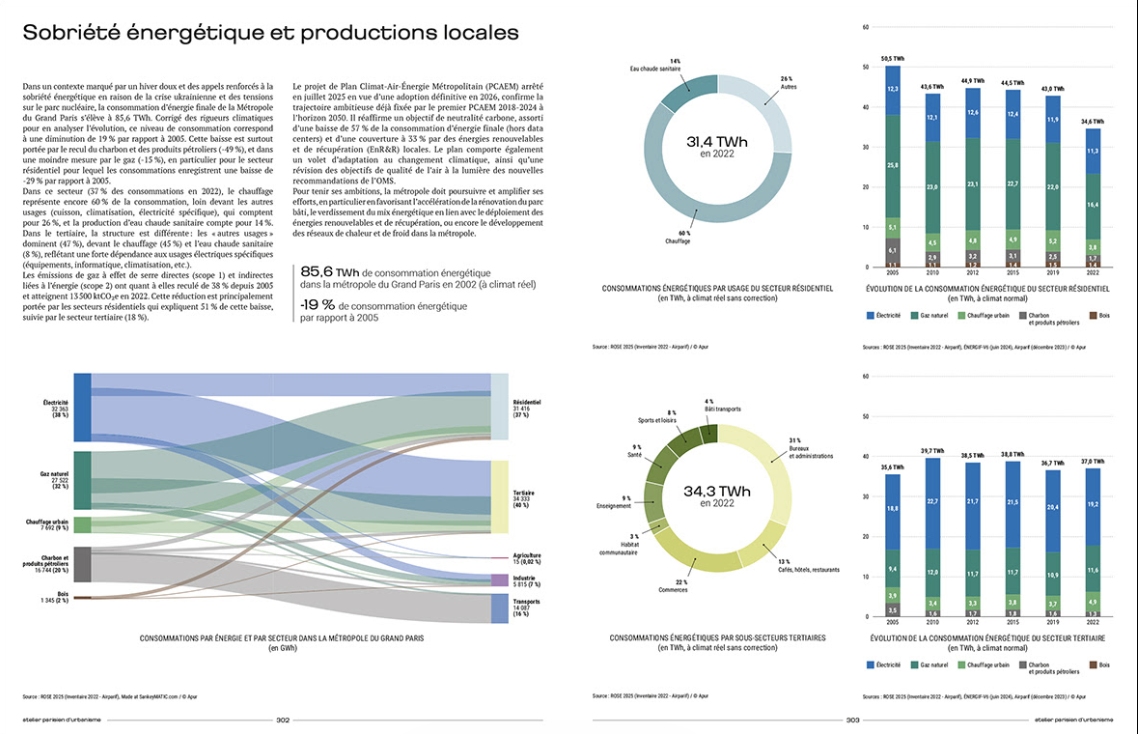Select the green Gaz naturel Sankey node
The width and height of the screenshot is (1138, 734).
(83, 480)
